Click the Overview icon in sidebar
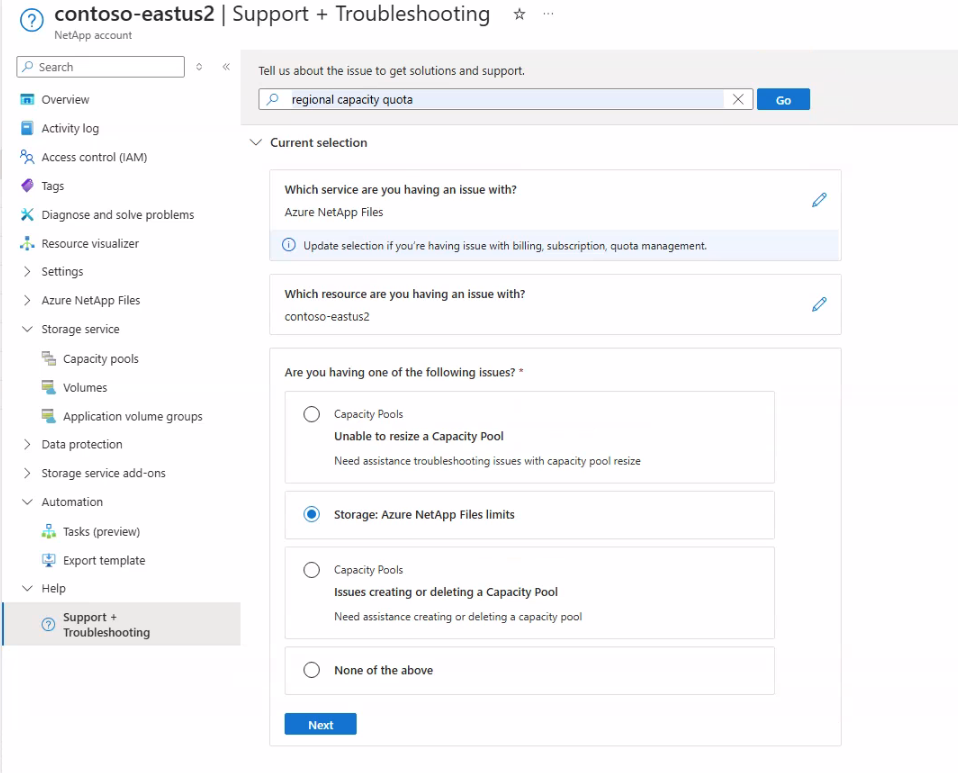958x773 pixels. coord(27,99)
